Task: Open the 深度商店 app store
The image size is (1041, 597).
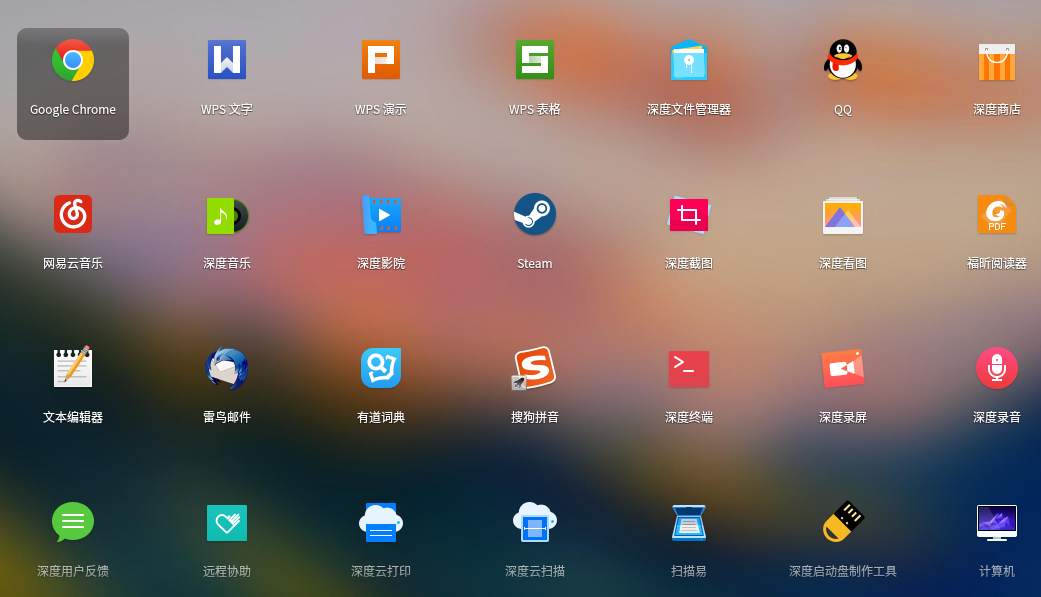Action: [x=997, y=62]
